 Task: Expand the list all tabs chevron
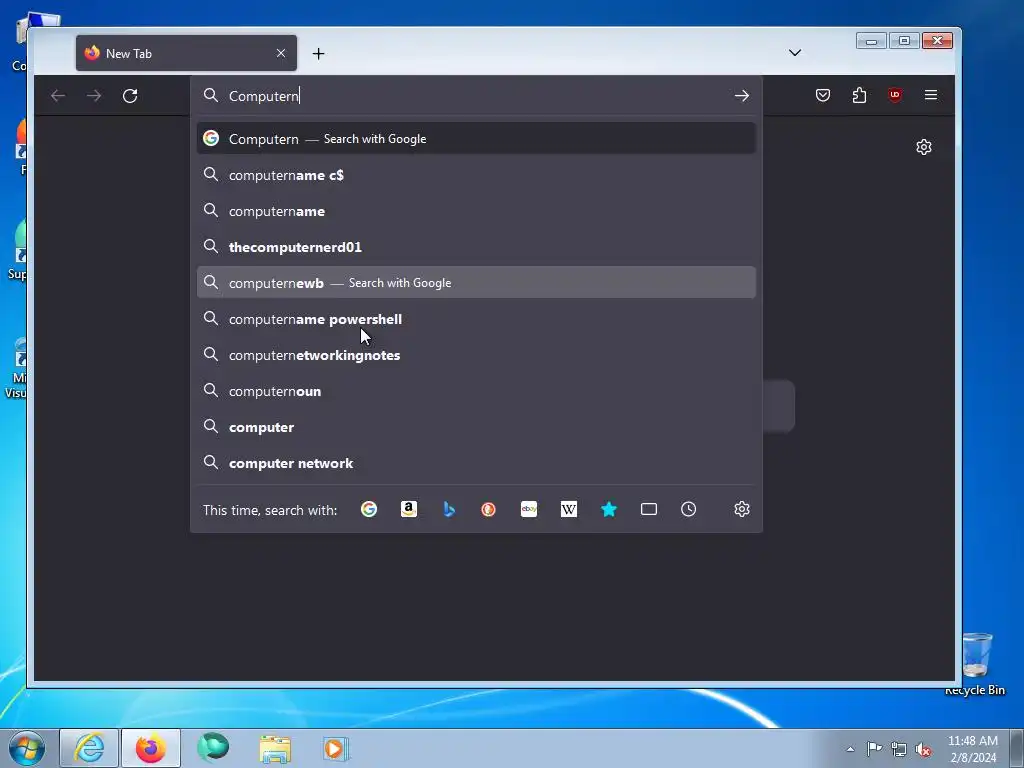click(795, 53)
